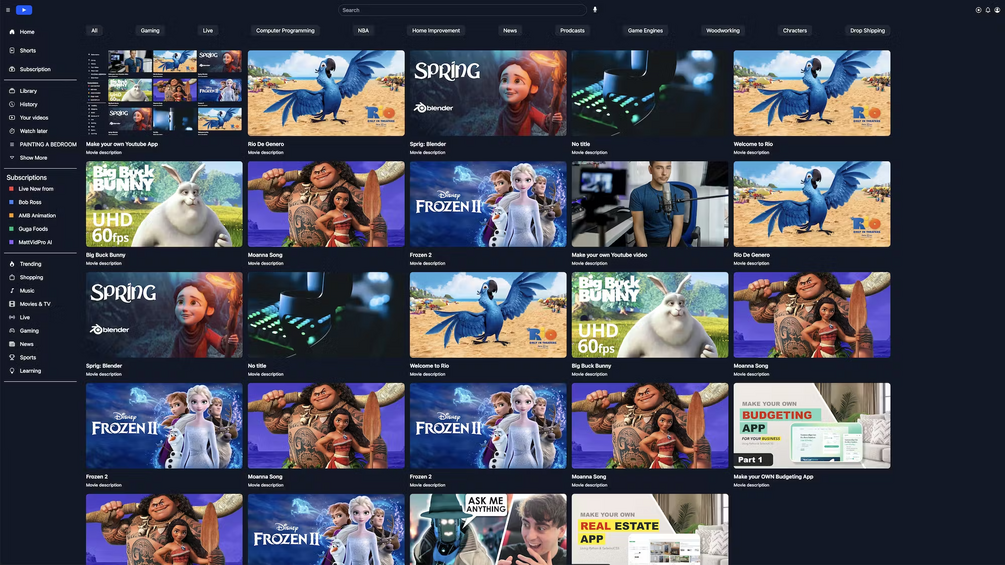Select the News filter chip at top
Viewport: 1005px width, 565px height.
click(x=510, y=30)
